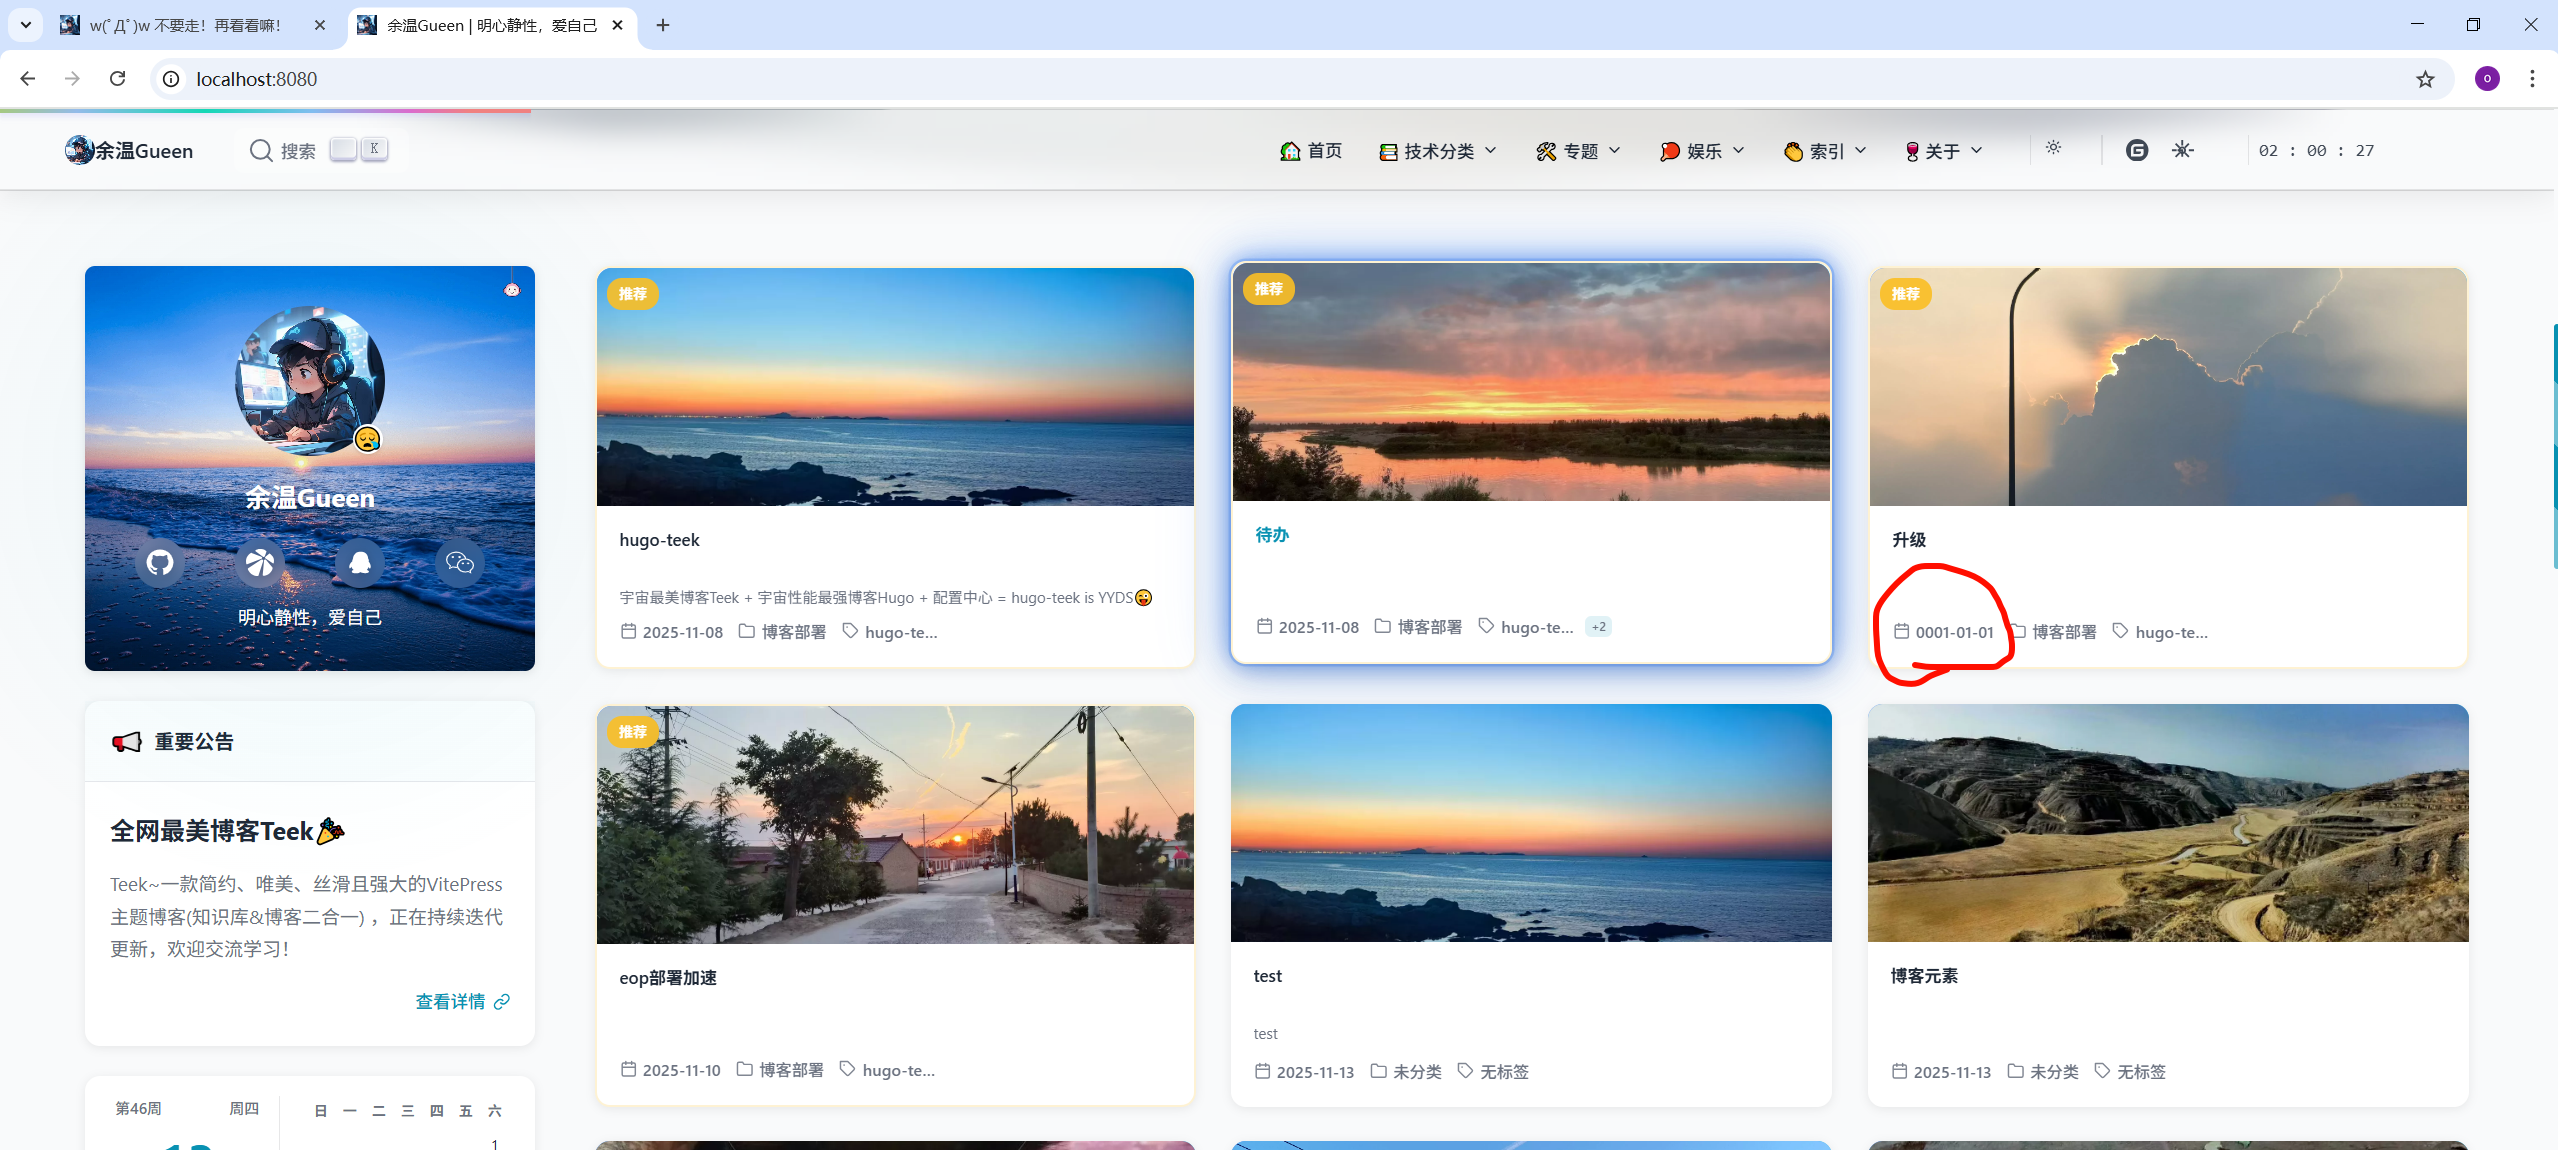Bookmark this page with the star icon
Viewport: 2558px width, 1150px height.
2425,79
